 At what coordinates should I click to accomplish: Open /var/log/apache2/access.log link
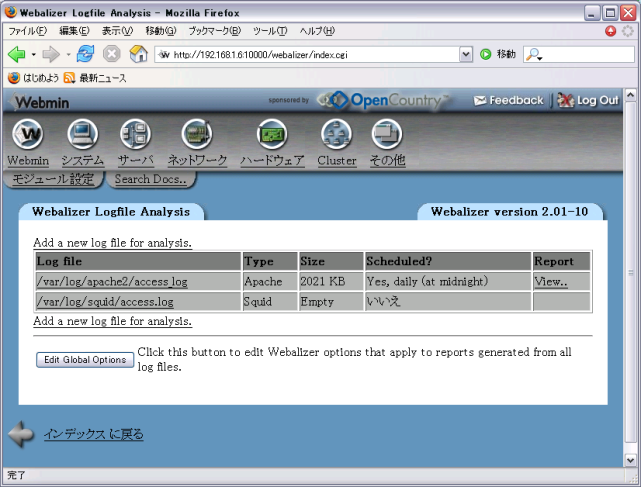click(111, 282)
